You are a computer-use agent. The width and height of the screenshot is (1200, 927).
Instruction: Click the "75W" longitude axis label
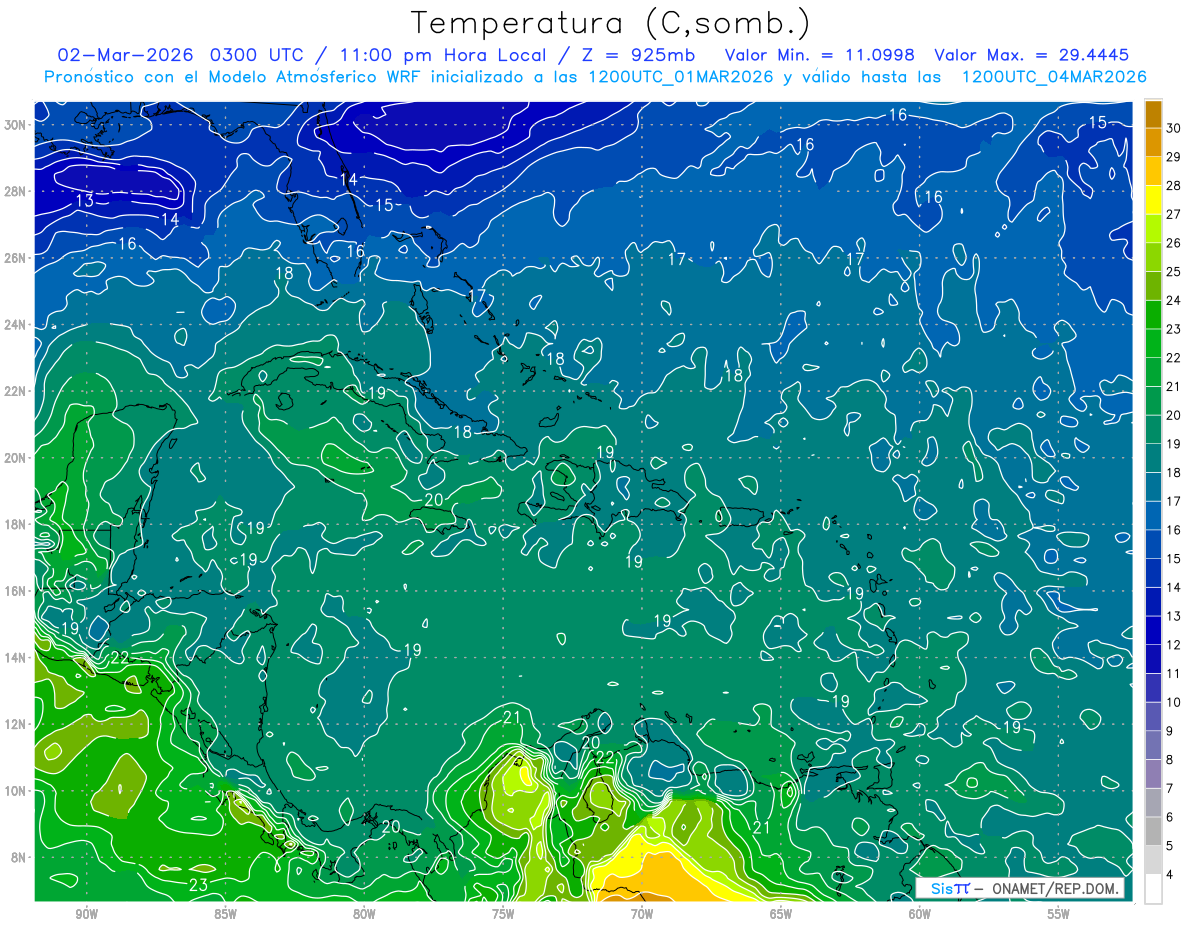pyautogui.click(x=503, y=914)
